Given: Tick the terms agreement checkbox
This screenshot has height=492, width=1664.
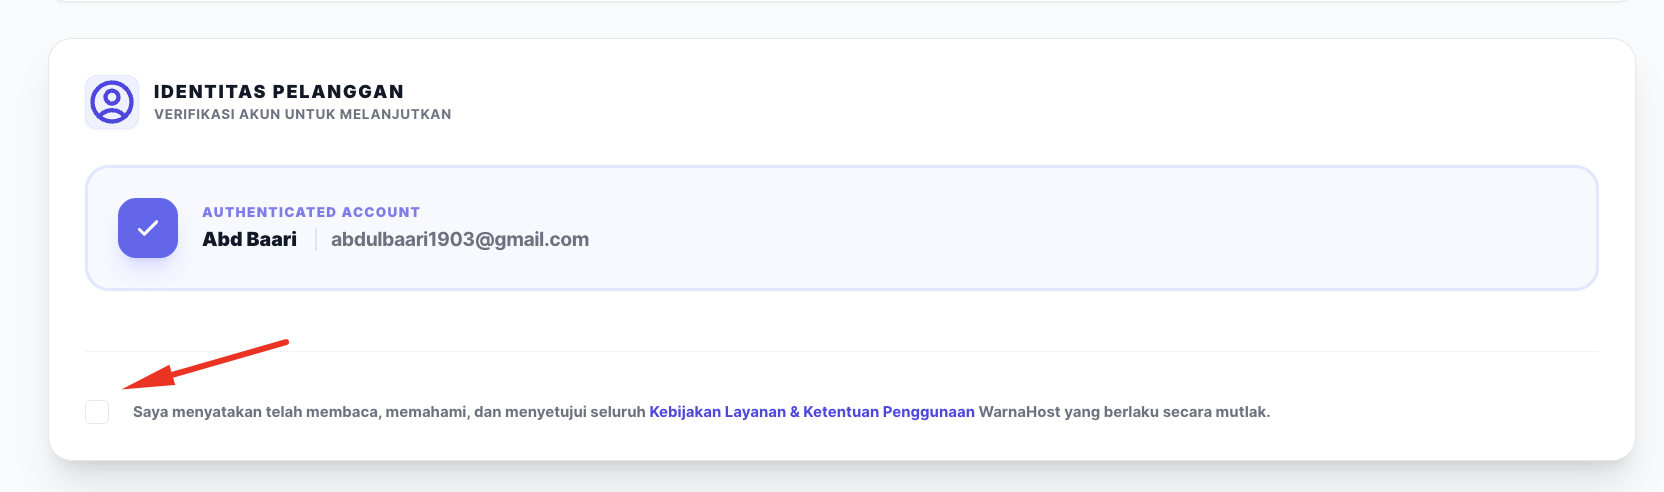Looking at the screenshot, I should click(x=97, y=412).
